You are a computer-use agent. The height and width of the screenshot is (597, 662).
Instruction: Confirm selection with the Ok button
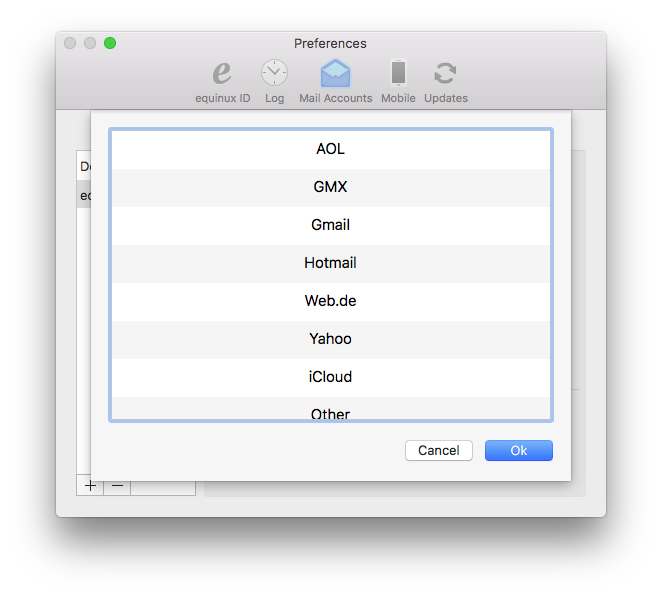(x=518, y=450)
